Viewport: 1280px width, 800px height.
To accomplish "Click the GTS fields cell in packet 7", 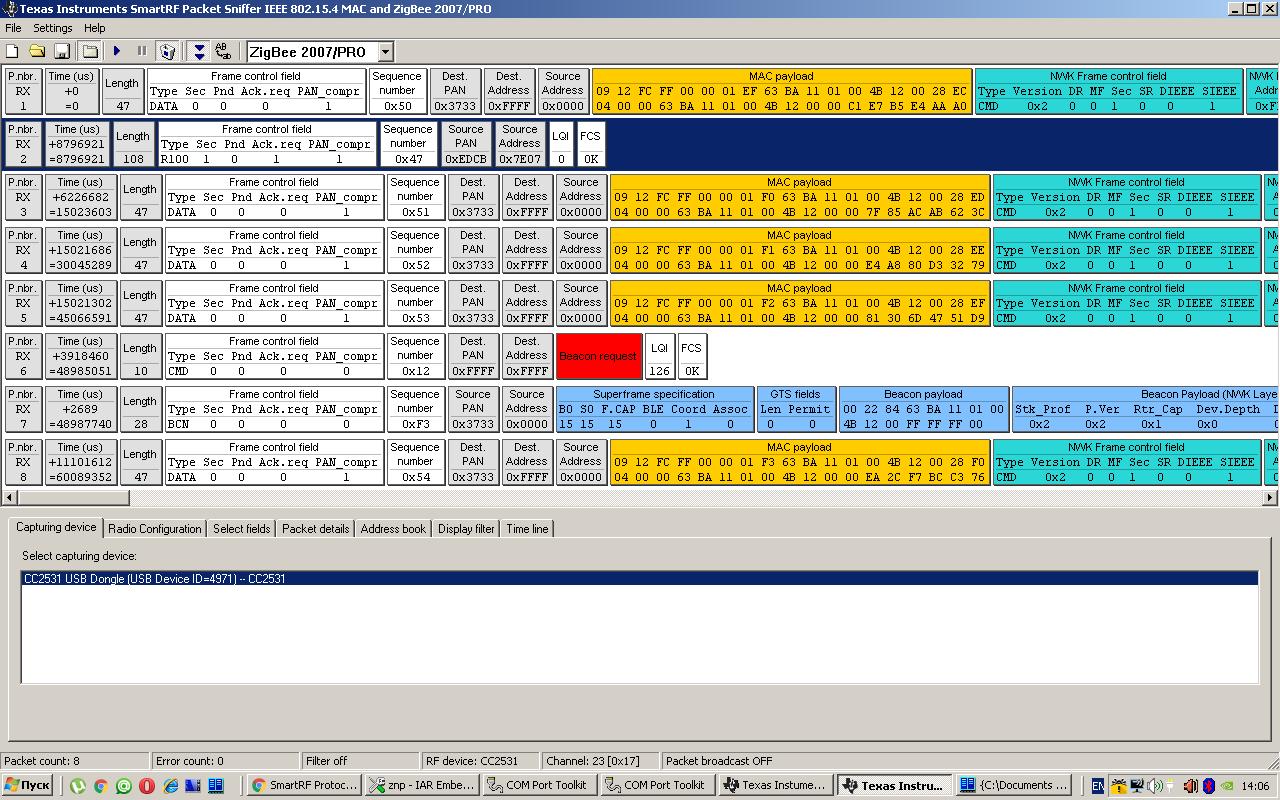I will click(795, 409).
